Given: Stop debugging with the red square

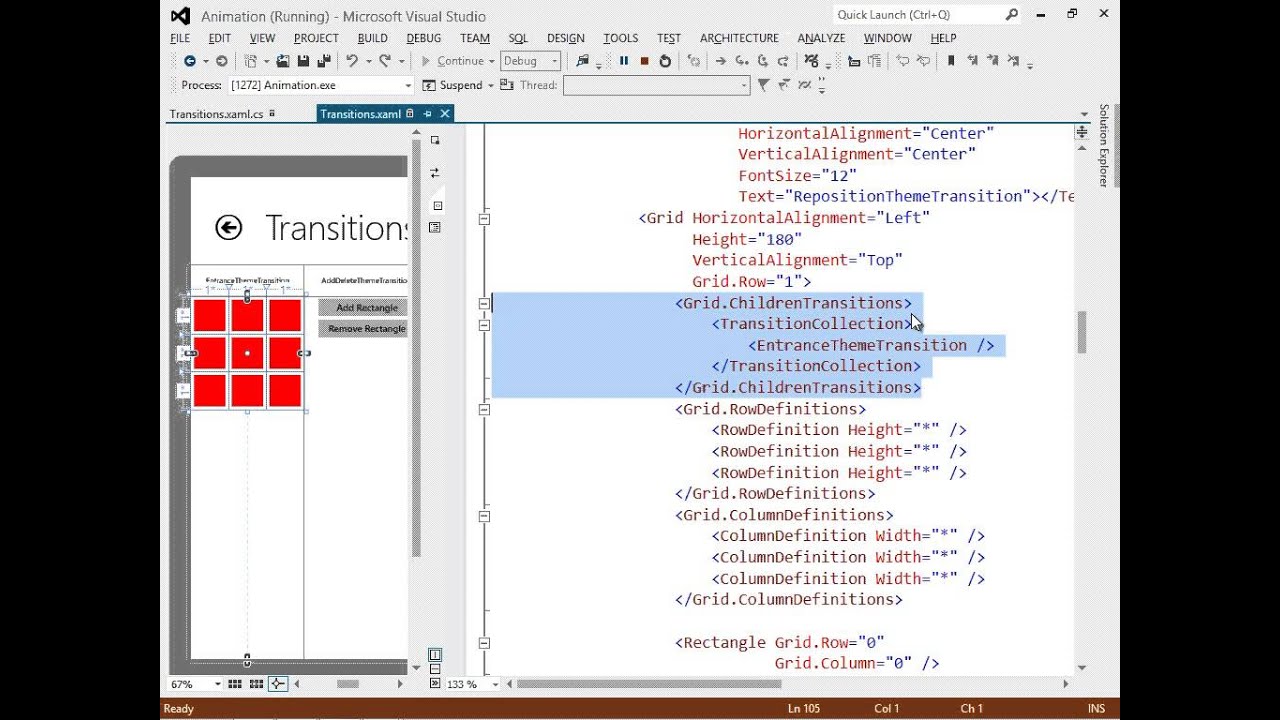Looking at the screenshot, I should (x=645, y=61).
